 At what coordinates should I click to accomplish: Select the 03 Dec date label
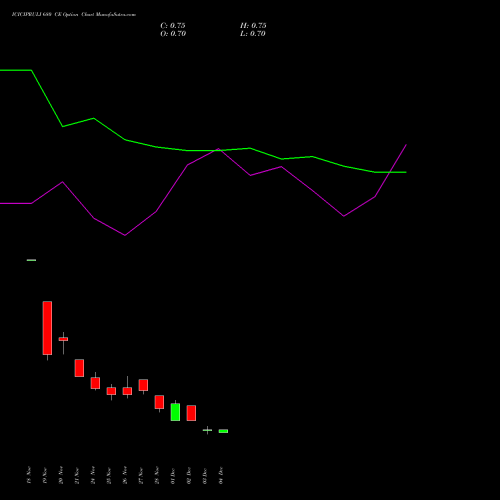205,475
